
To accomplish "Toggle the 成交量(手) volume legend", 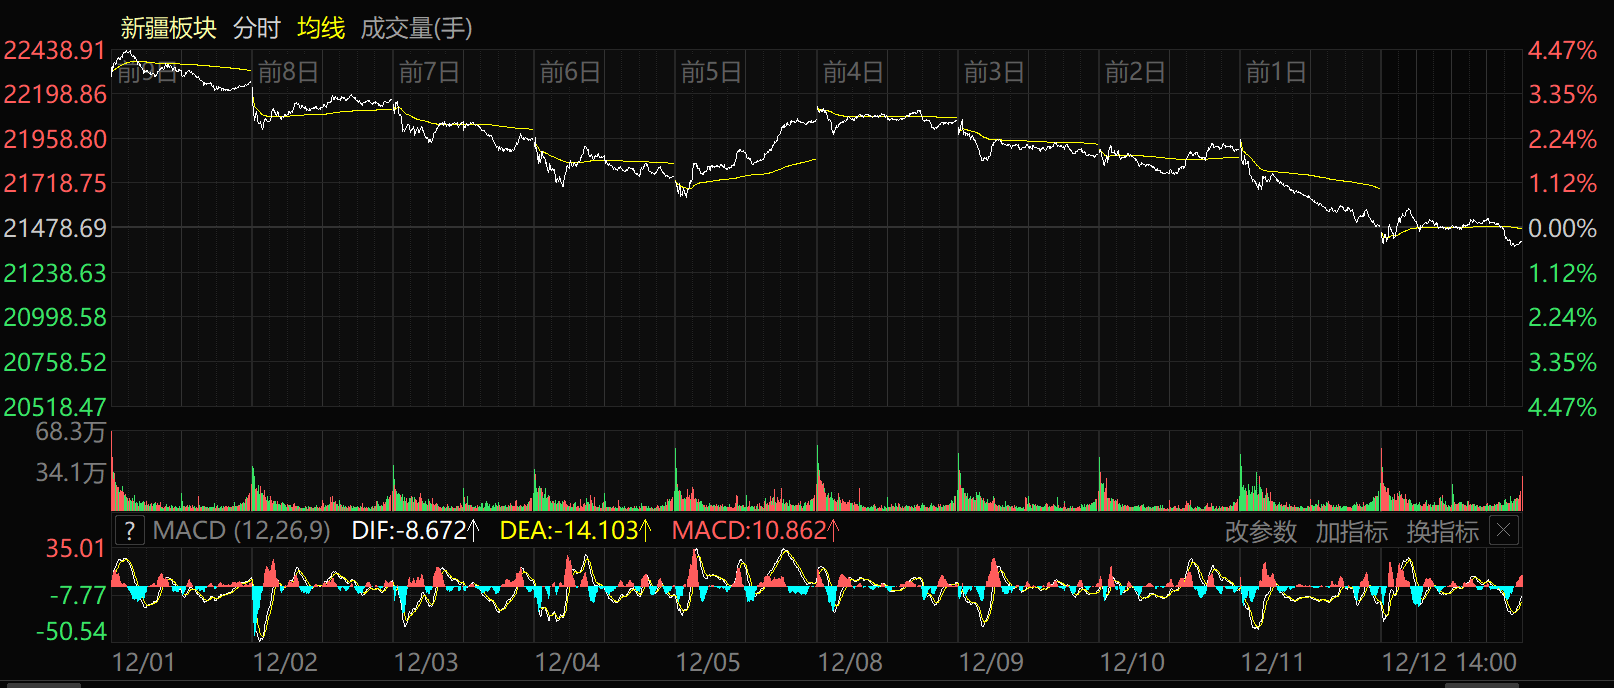I will tap(416, 28).
